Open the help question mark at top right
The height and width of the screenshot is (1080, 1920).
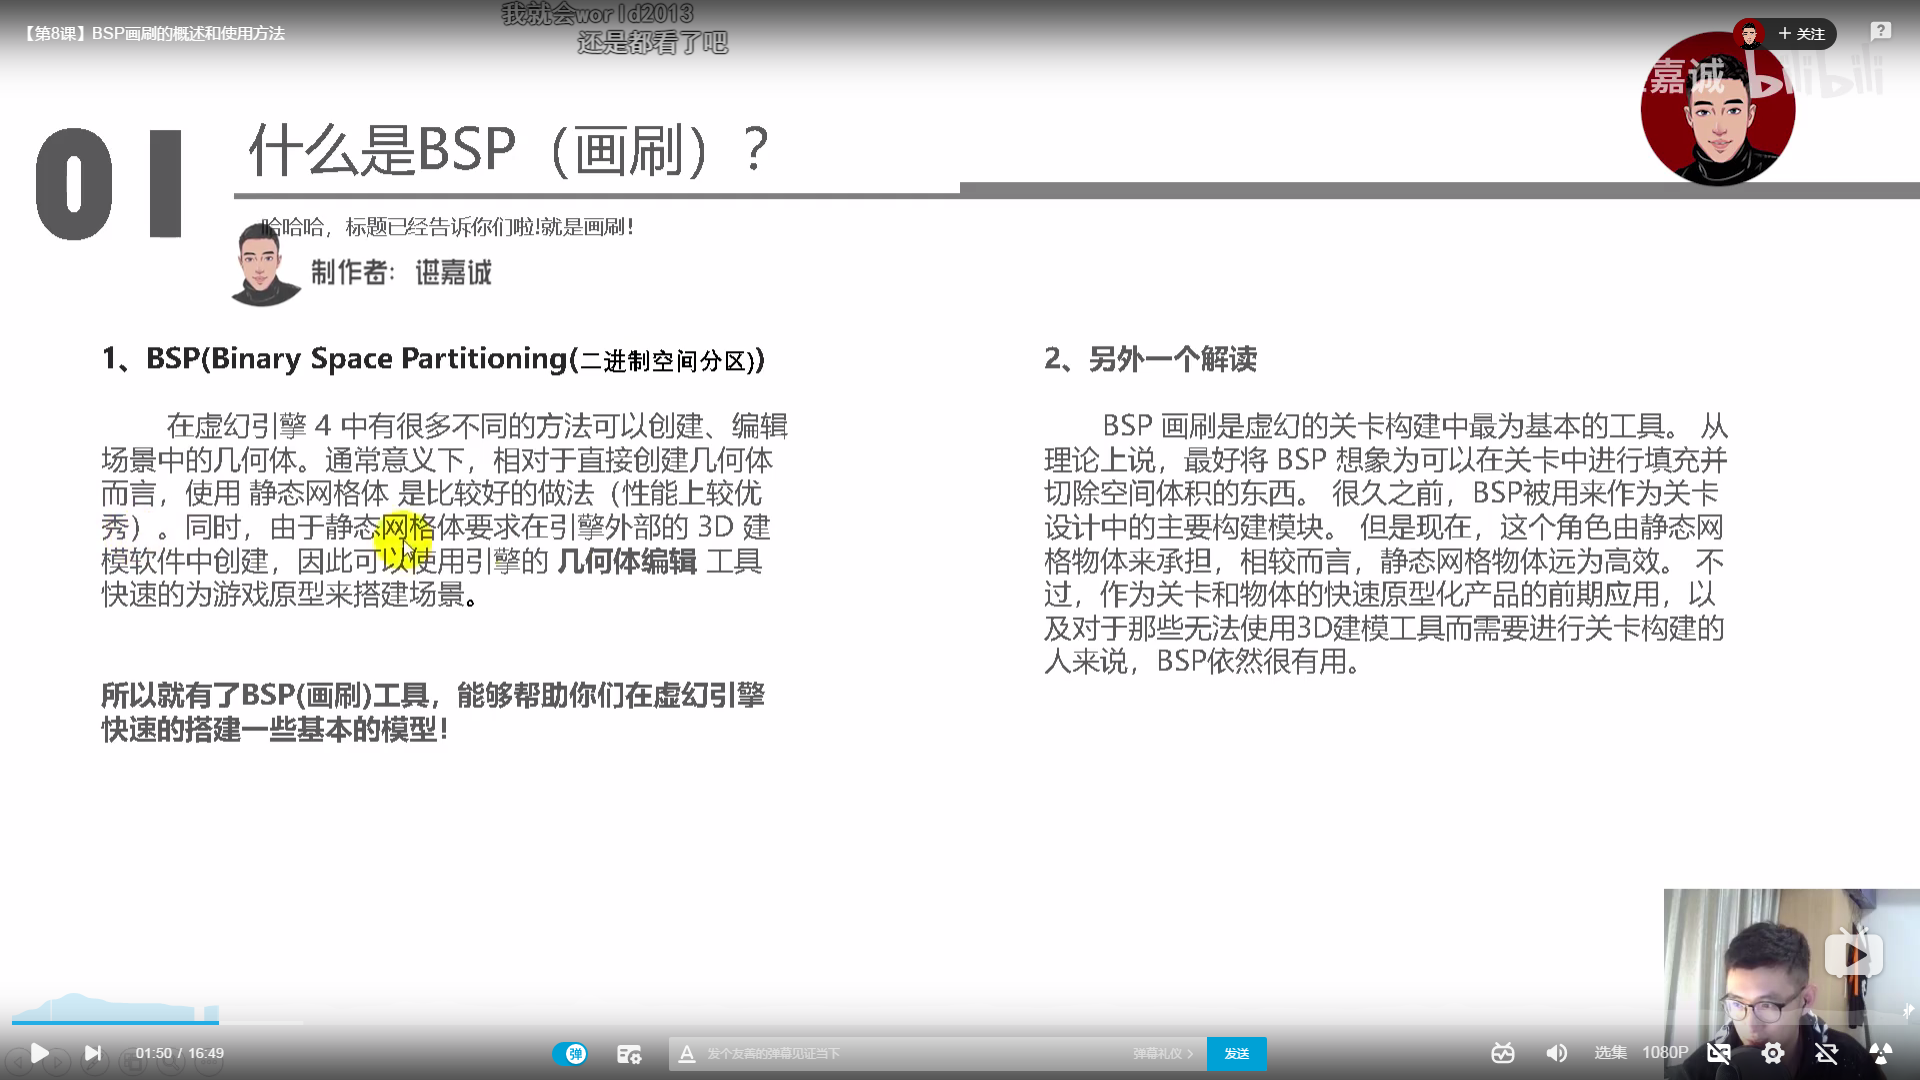click(1882, 31)
